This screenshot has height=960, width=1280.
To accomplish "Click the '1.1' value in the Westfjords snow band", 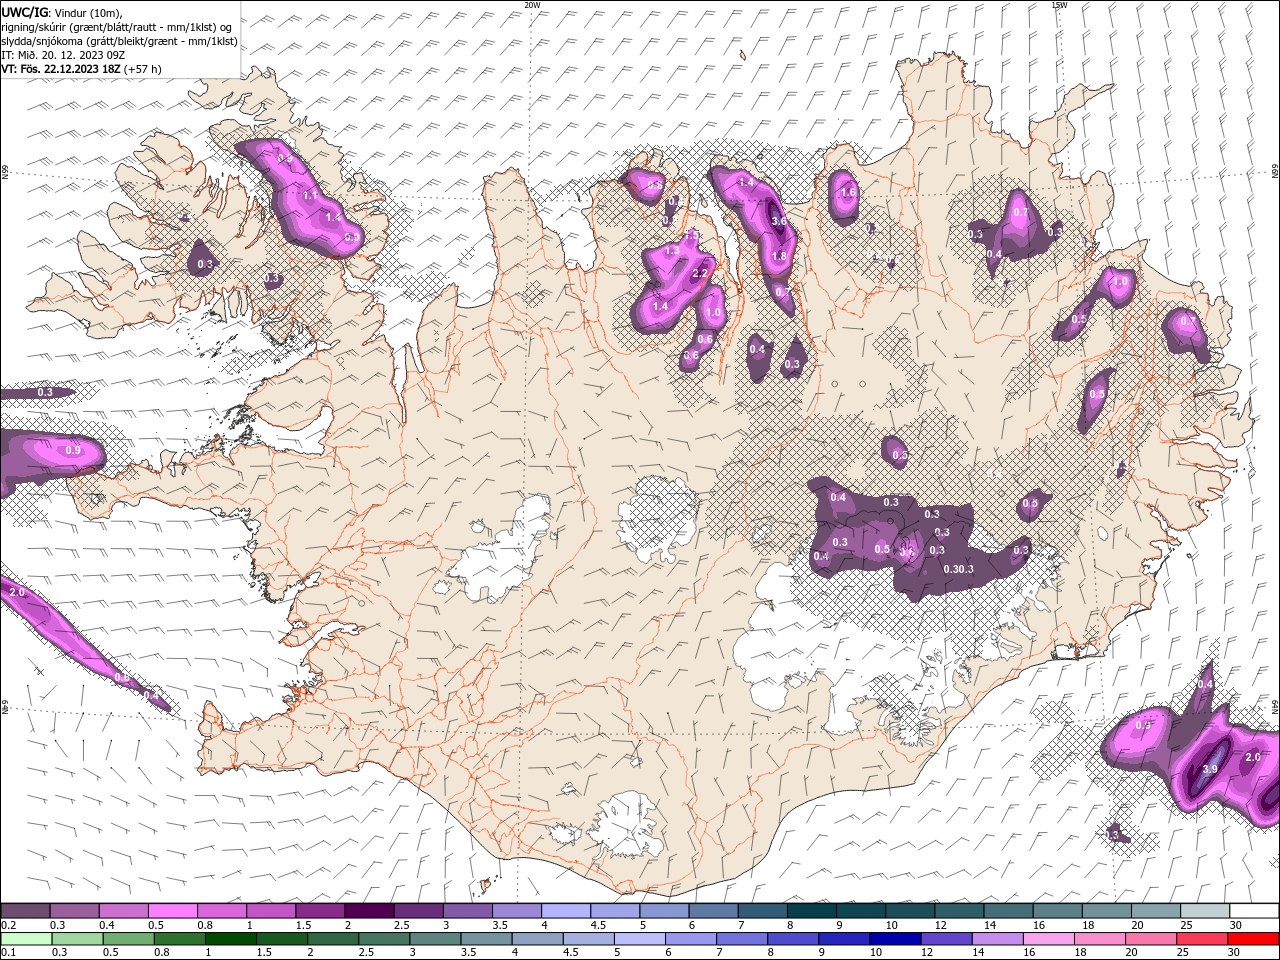I will (x=310, y=196).
